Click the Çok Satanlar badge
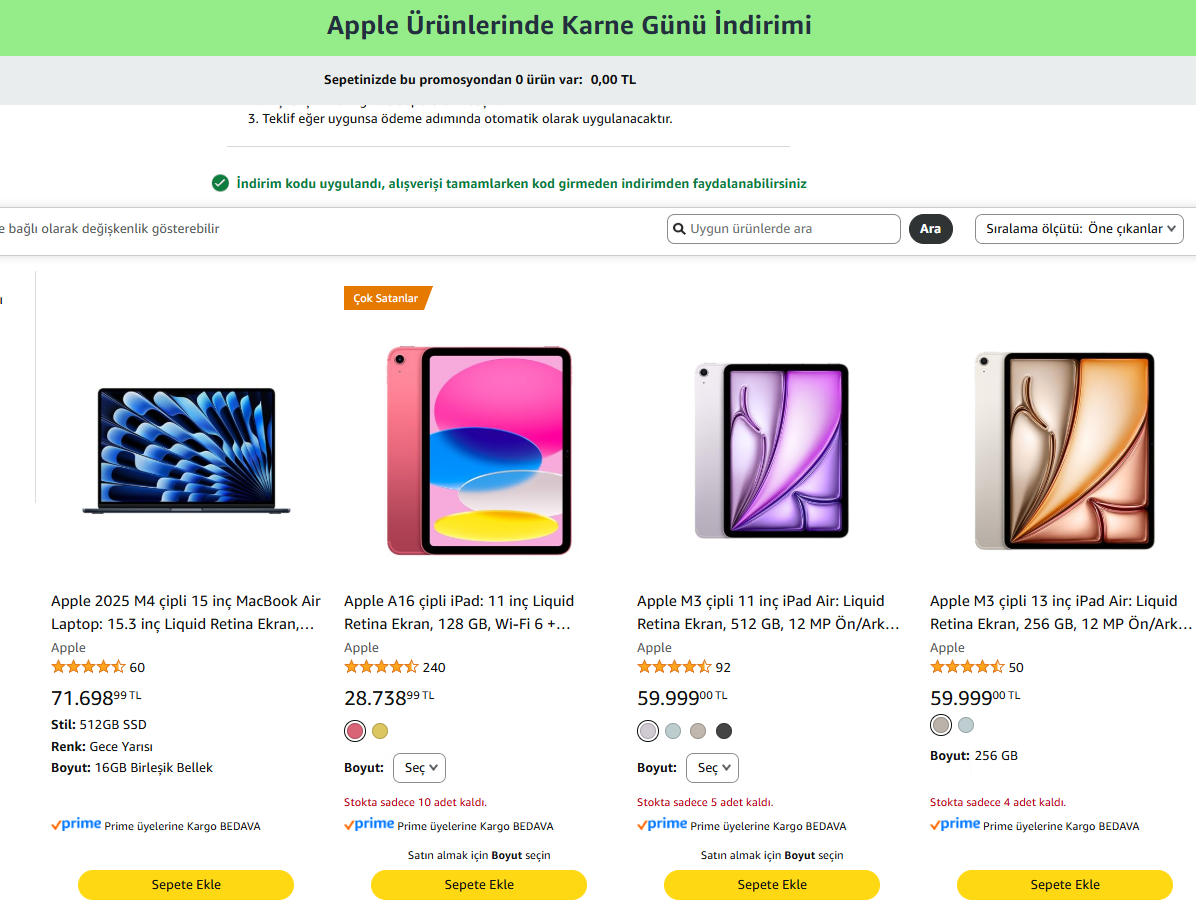This screenshot has width=1196, height=908. pyautogui.click(x=386, y=298)
